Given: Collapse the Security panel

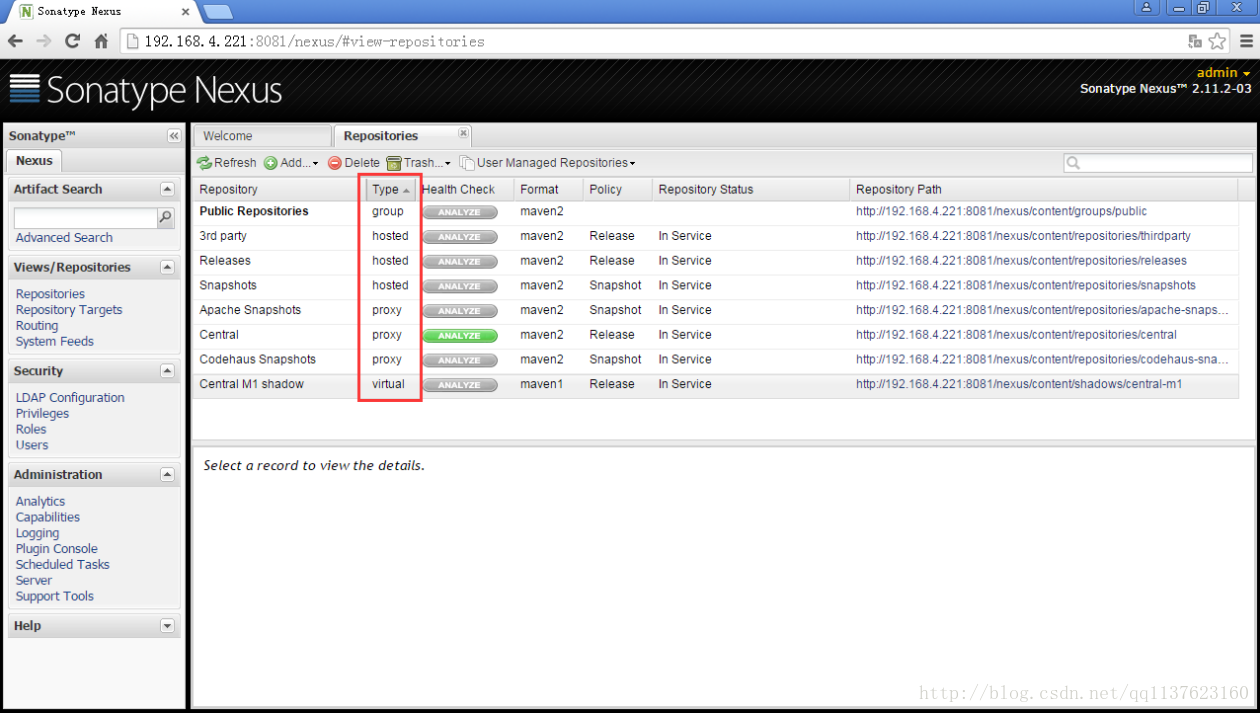Looking at the screenshot, I should pos(167,371).
